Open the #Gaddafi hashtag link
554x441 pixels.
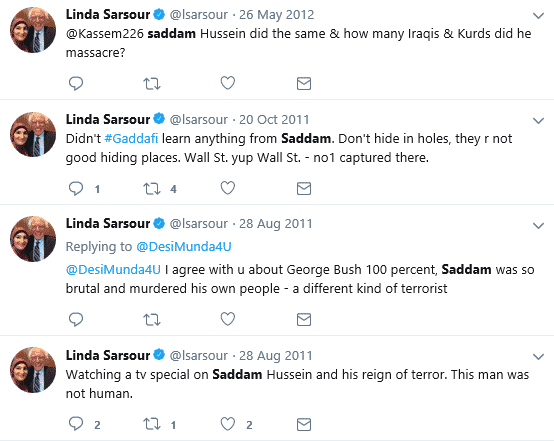(x=131, y=139)
